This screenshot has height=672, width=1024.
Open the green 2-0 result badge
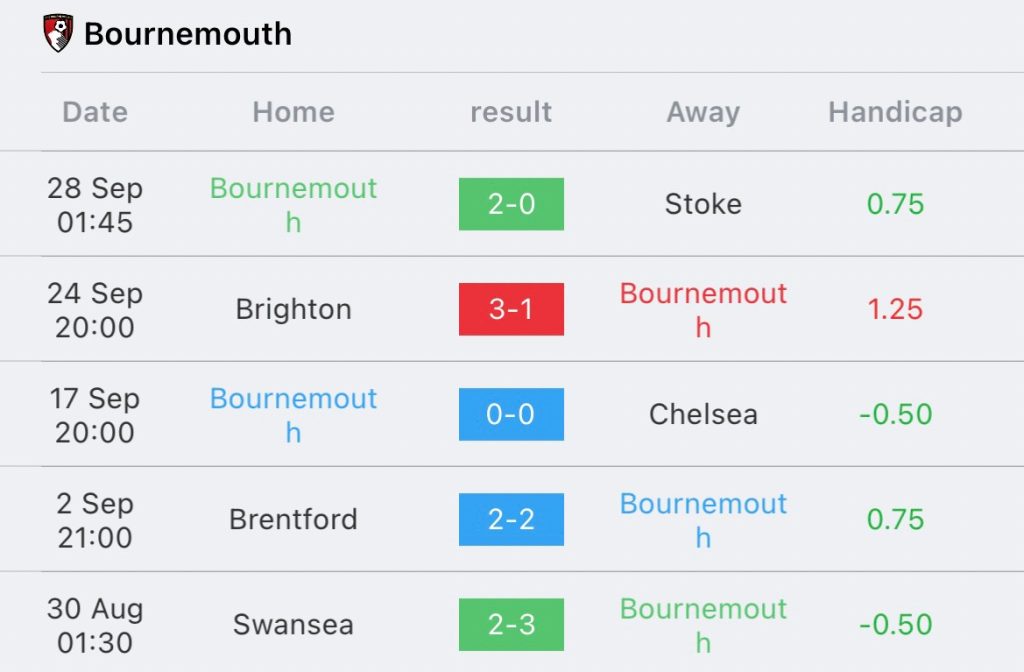click(x=511, y=204)
